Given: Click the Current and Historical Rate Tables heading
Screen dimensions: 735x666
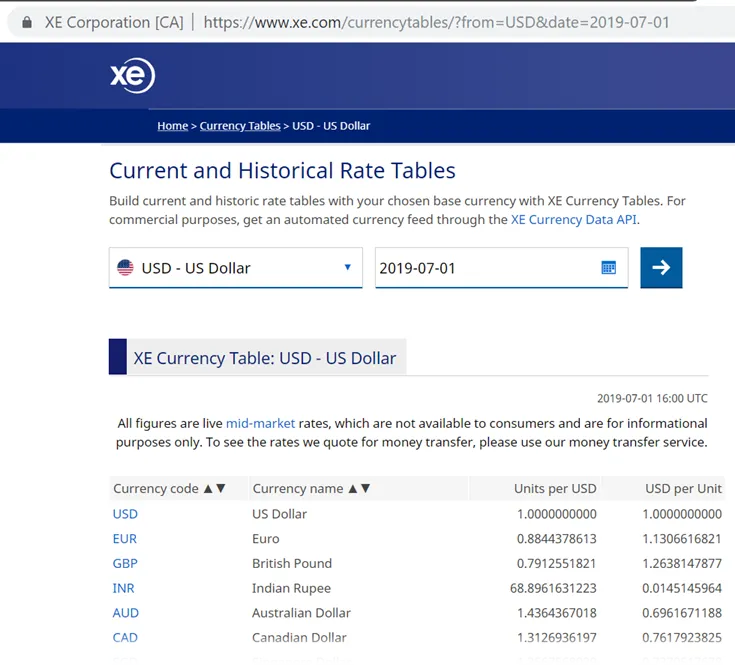Looking at the screenshot, I should point(282,171).
